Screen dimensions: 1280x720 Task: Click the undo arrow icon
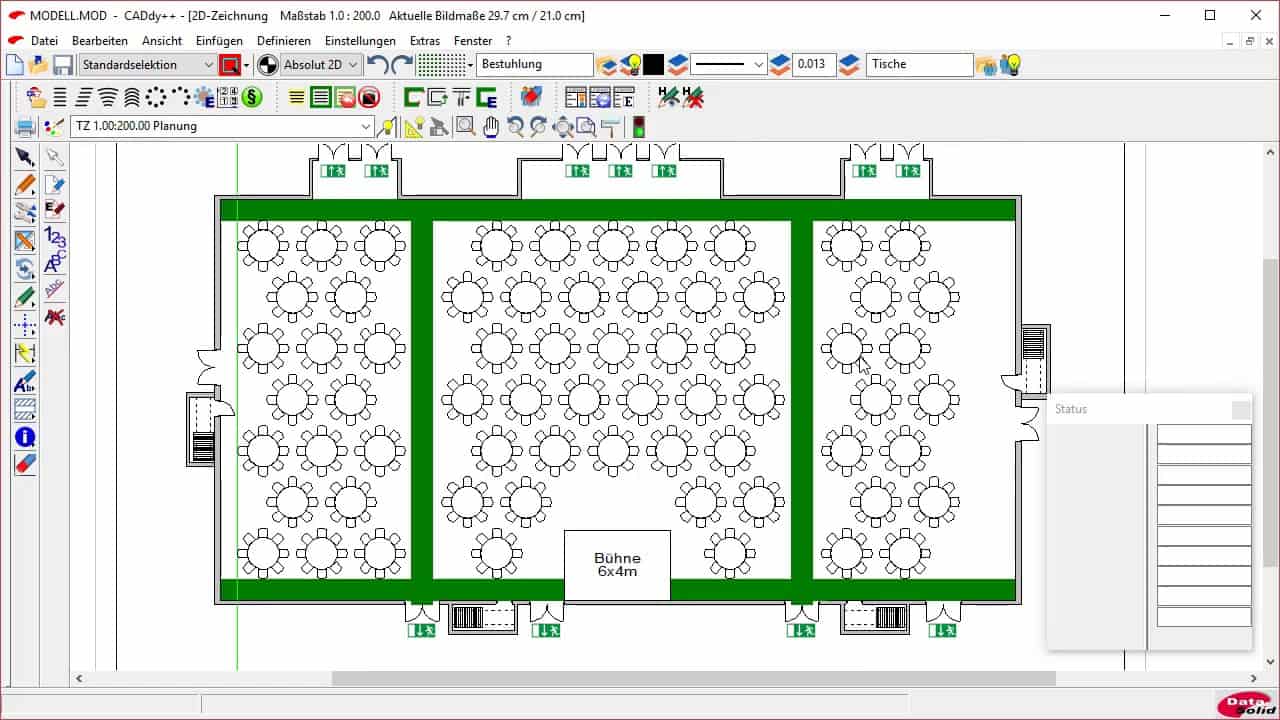coord(378,65)
